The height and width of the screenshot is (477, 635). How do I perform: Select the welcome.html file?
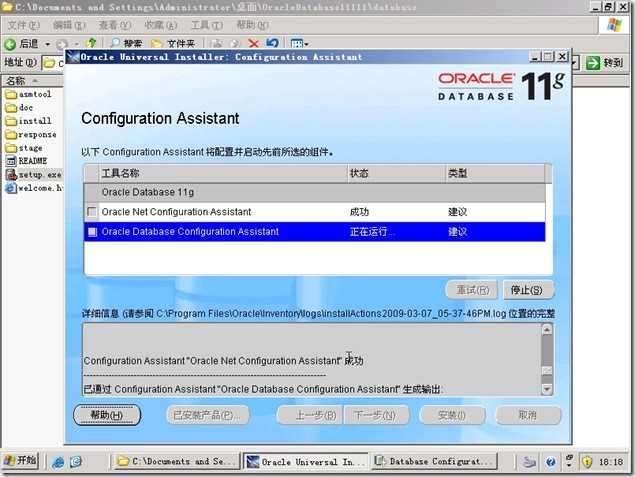34,188
